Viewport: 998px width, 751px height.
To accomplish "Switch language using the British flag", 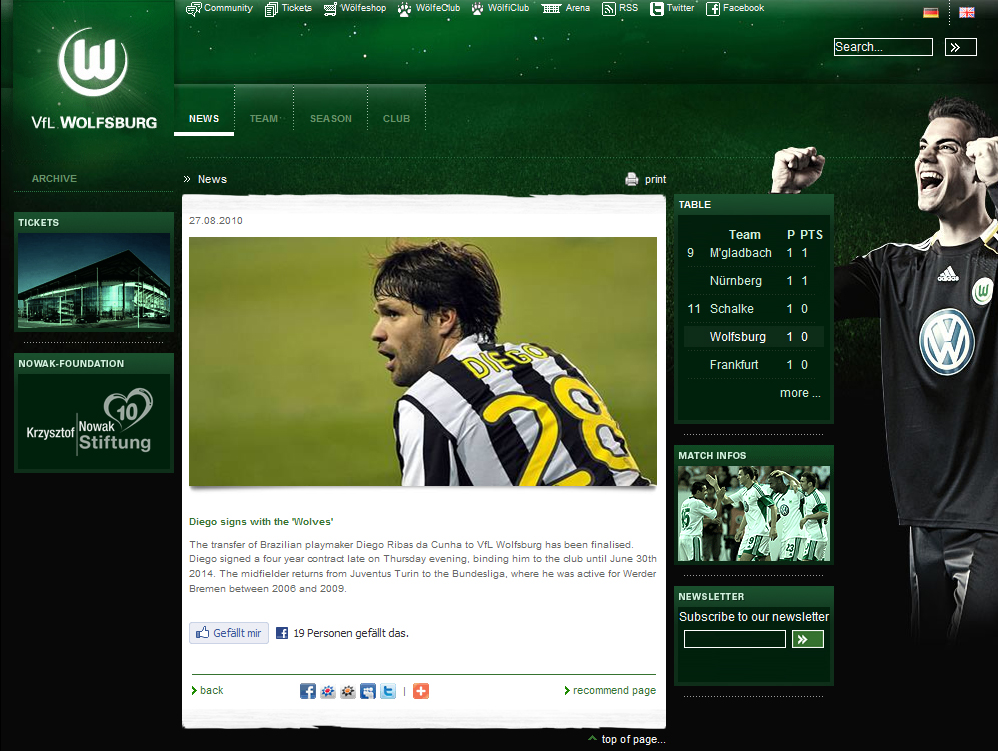I will click(967, 12).
